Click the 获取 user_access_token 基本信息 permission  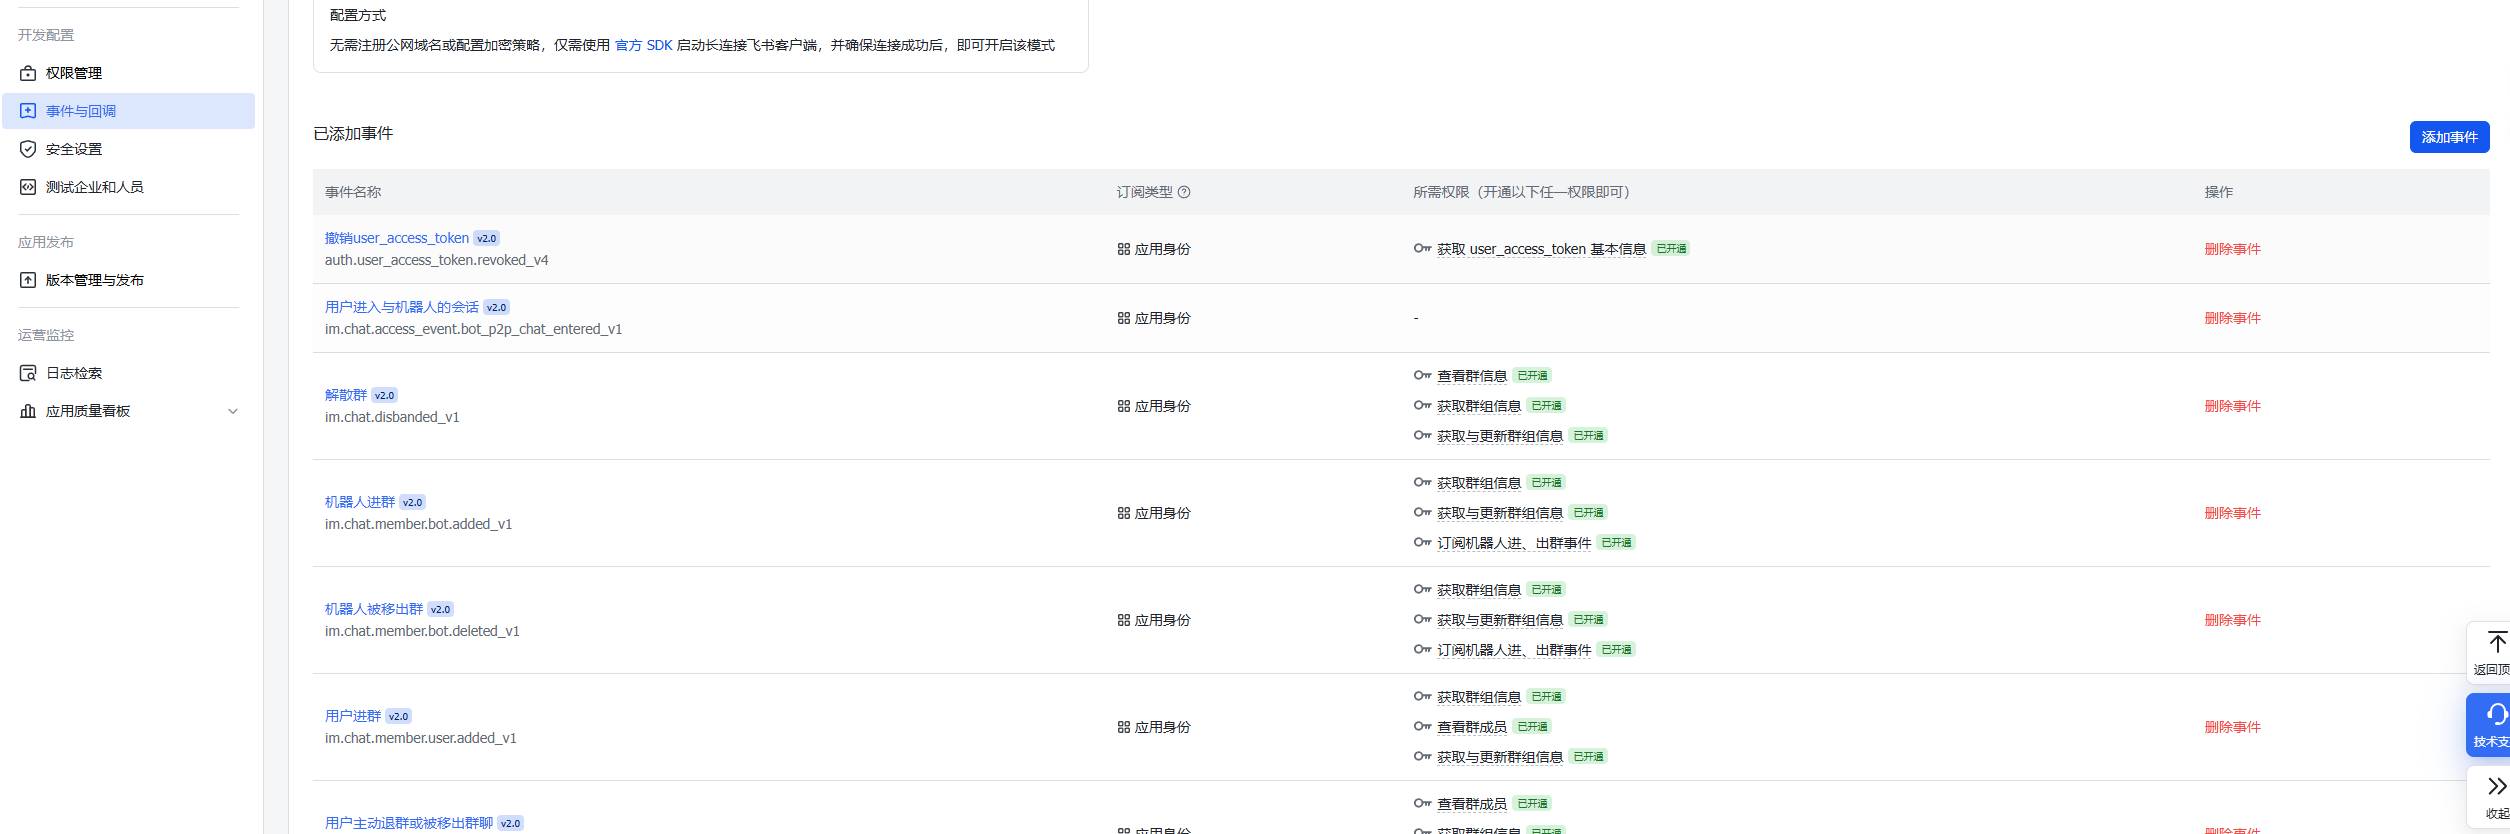pyautogui.click(x=1541, y=249)
